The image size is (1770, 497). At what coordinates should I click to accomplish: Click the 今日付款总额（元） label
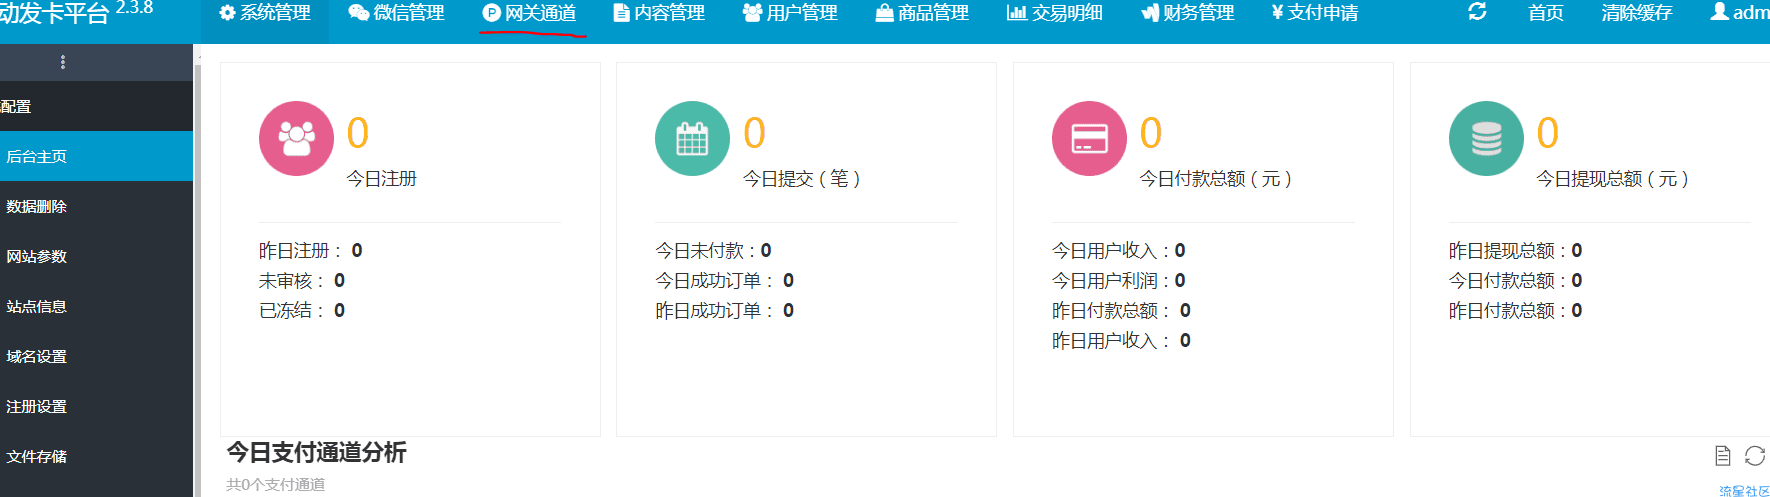1216,179
